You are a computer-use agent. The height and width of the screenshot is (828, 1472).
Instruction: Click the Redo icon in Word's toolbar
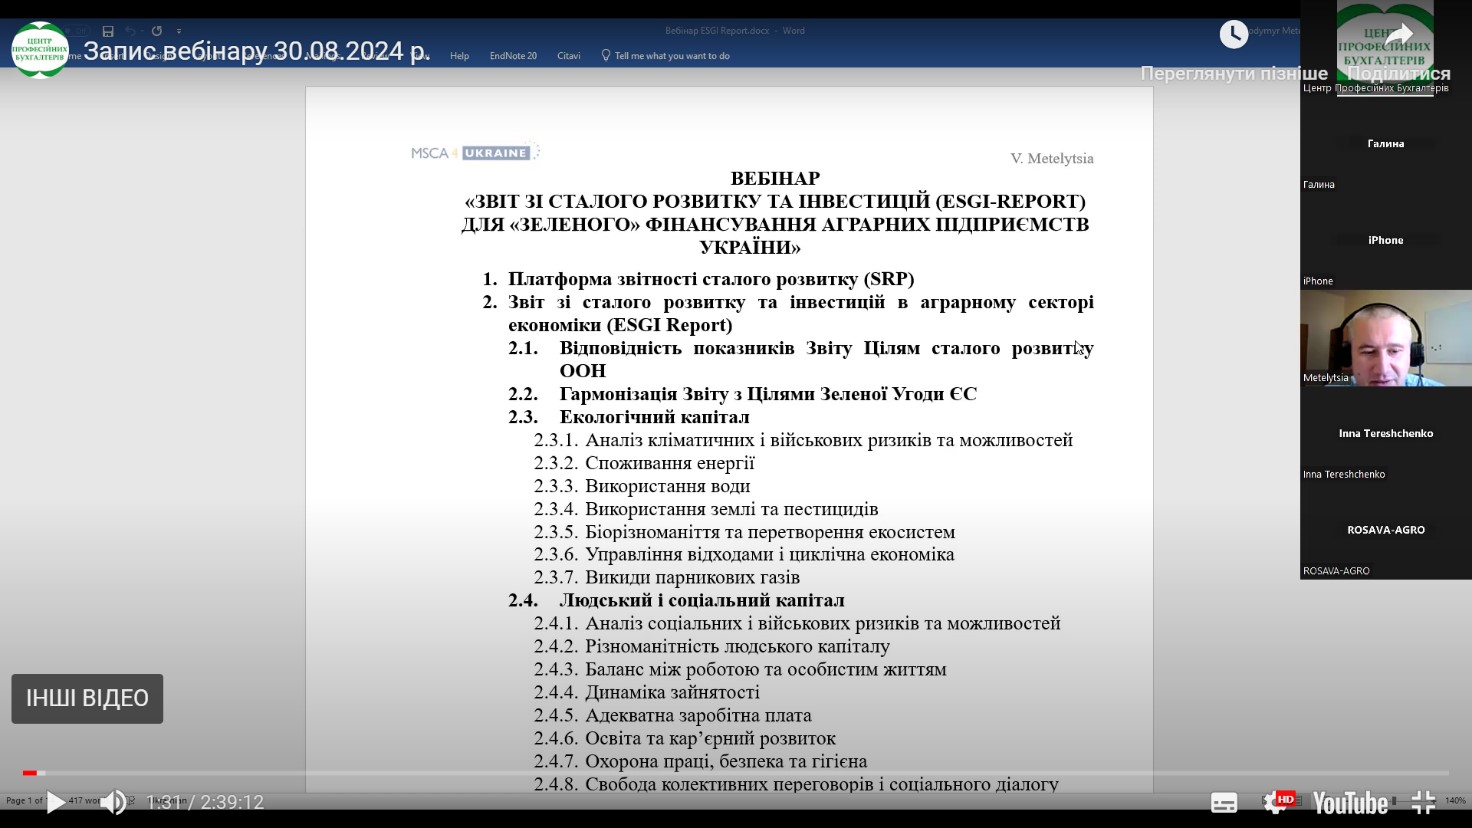[157, 31]
